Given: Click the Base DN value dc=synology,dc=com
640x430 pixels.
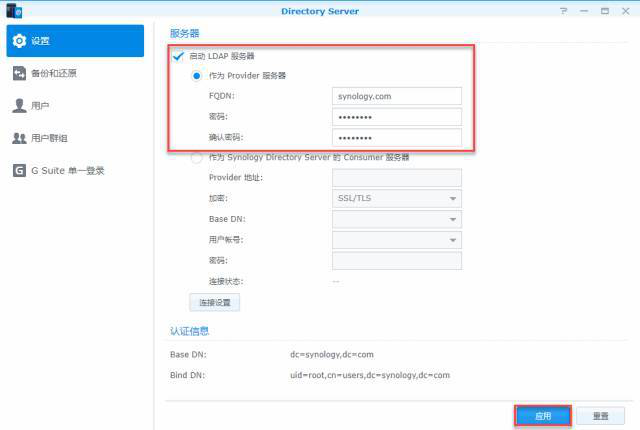Looking at the screenshot, I should tap(332, 355).
